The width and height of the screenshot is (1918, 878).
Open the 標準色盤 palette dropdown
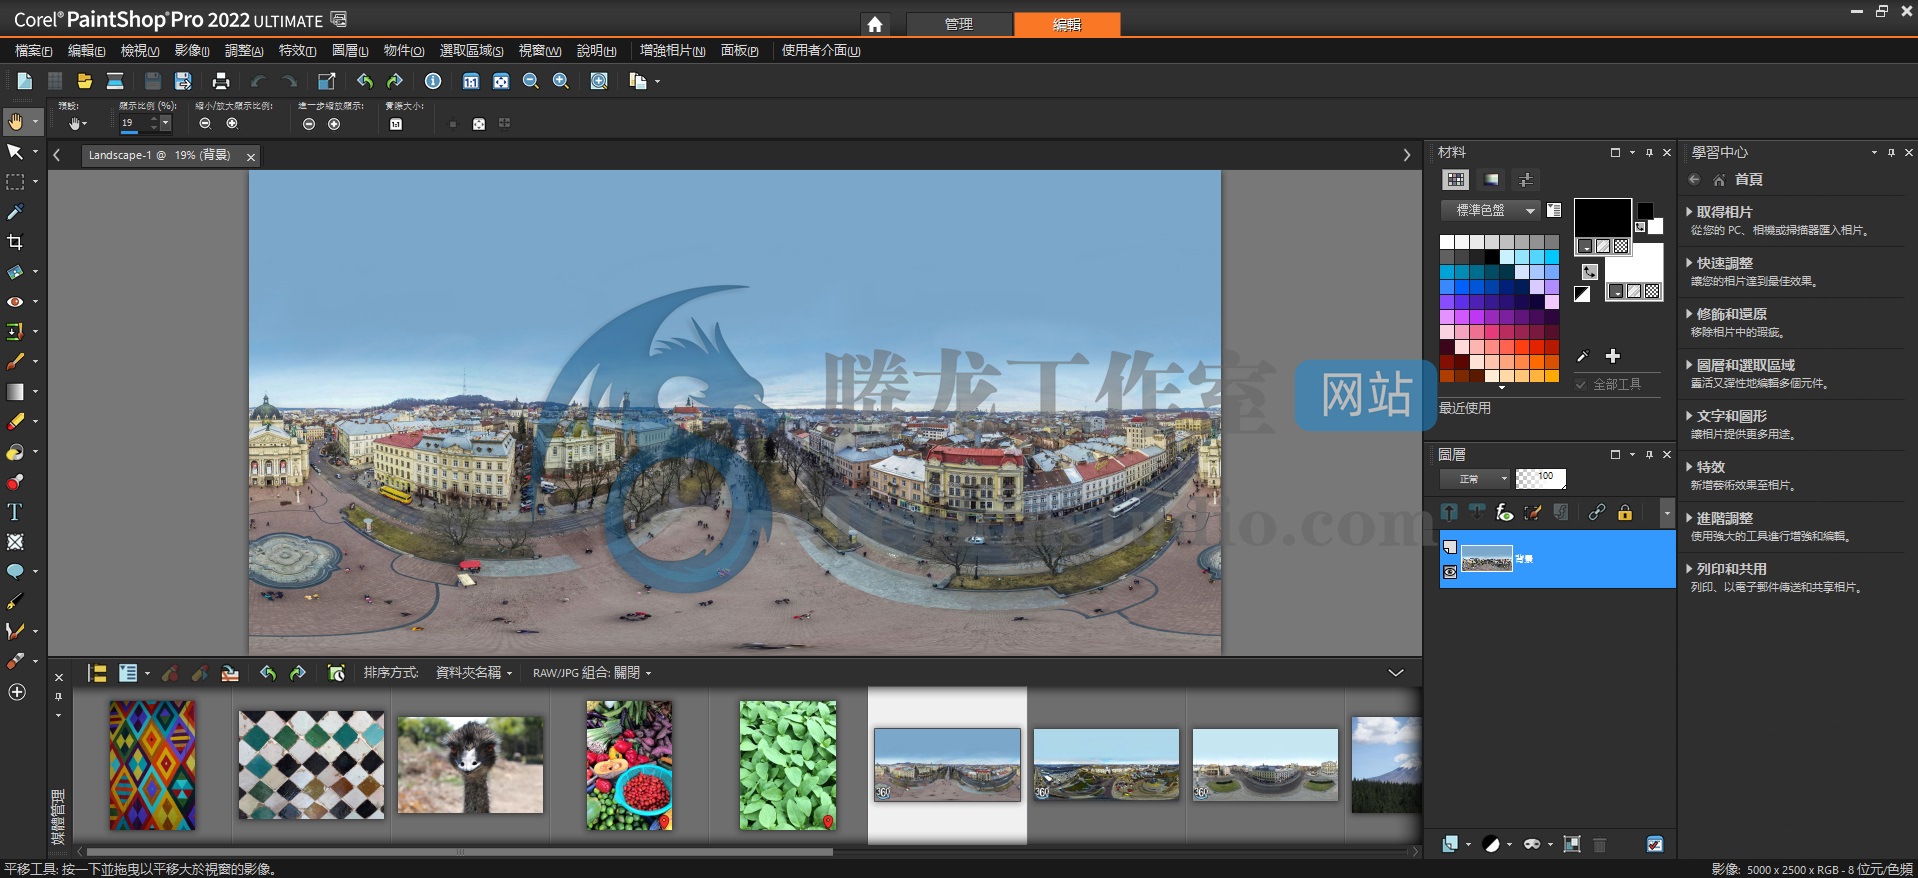click(x=1490, y=210)
